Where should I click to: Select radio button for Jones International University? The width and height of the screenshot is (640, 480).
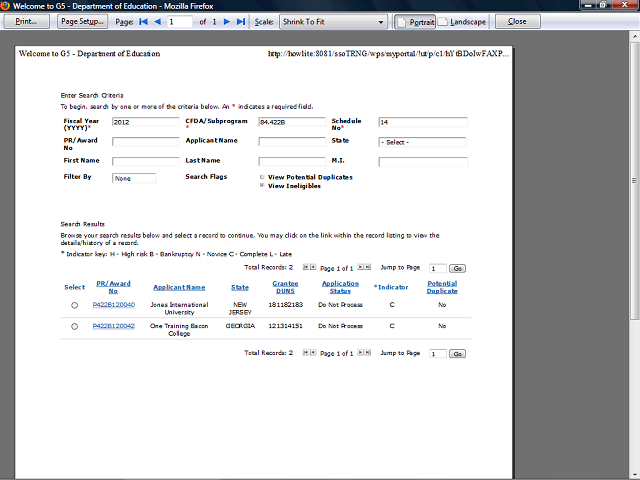[x=74, y=305]
